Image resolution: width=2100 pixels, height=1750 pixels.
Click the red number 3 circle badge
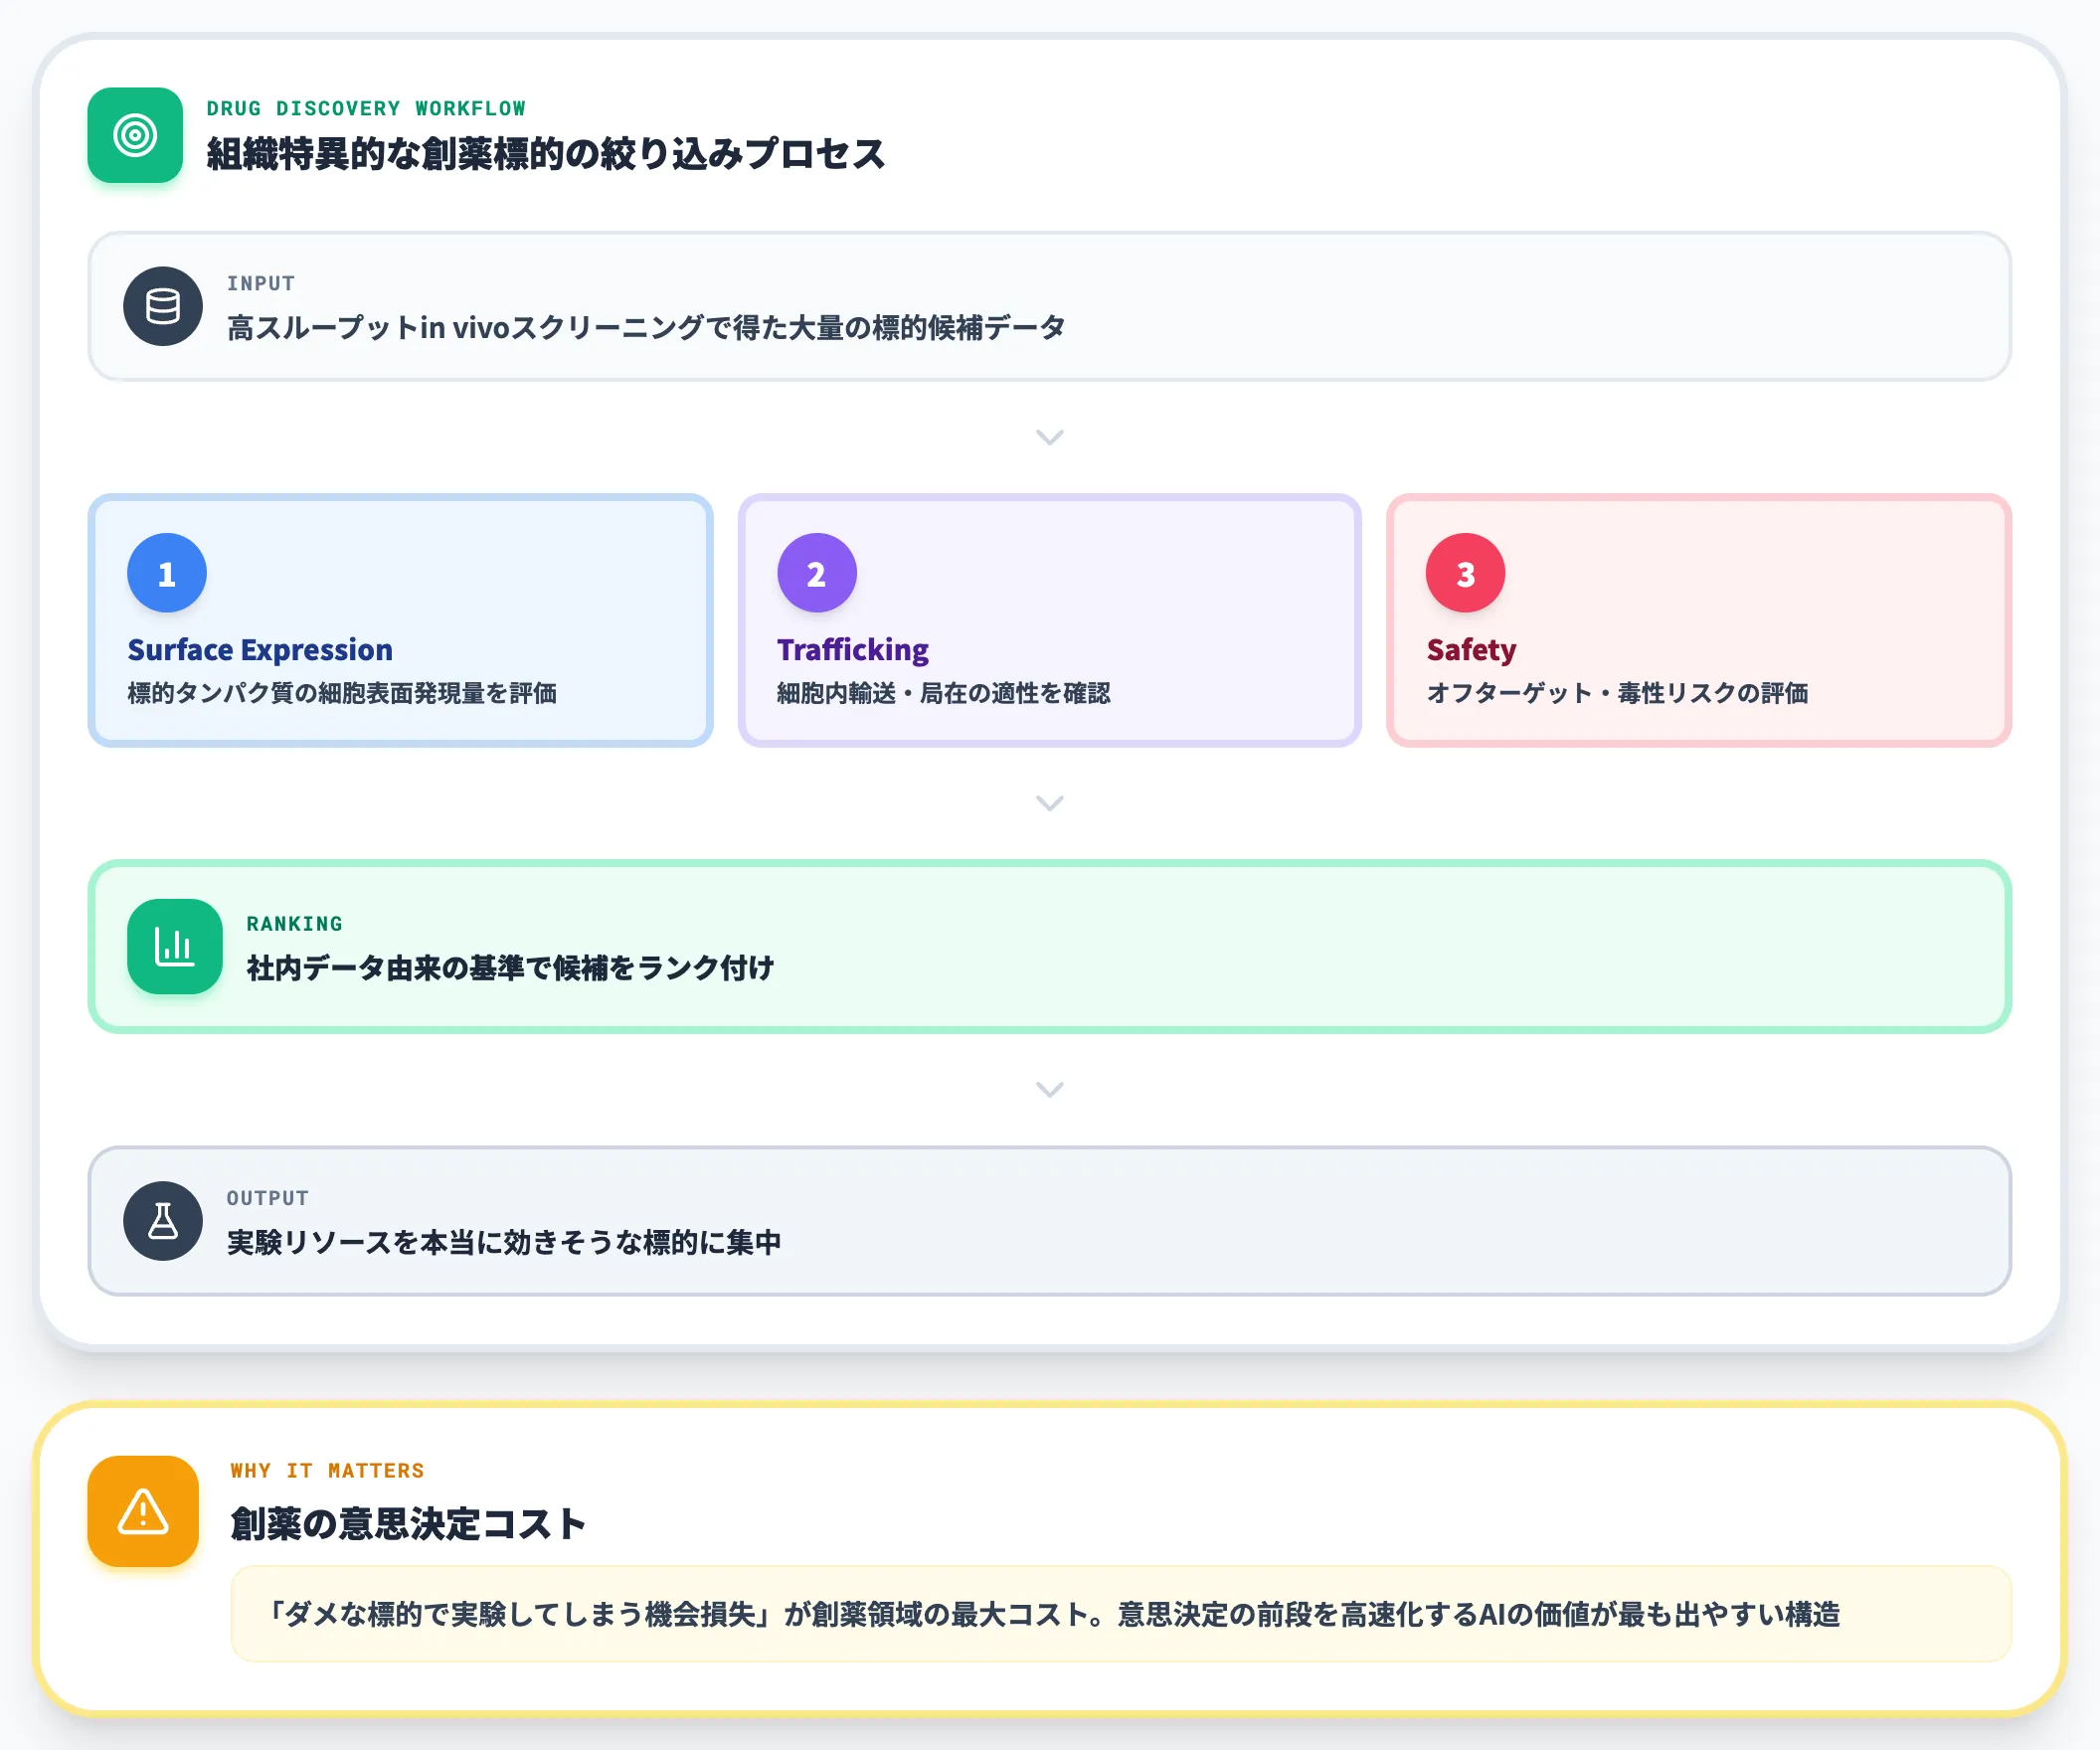point(1466,573)
